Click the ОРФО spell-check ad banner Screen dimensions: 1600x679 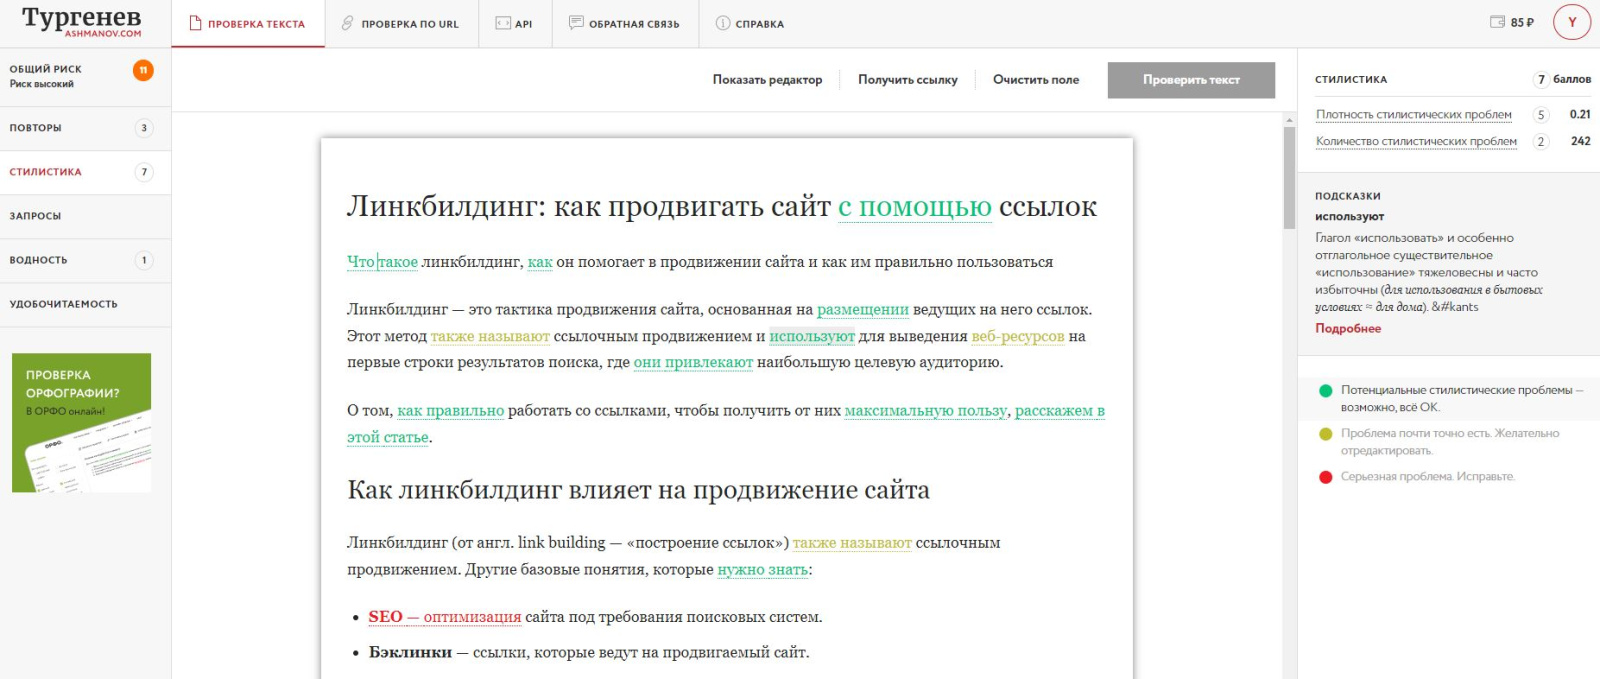(x=81, y=422)
